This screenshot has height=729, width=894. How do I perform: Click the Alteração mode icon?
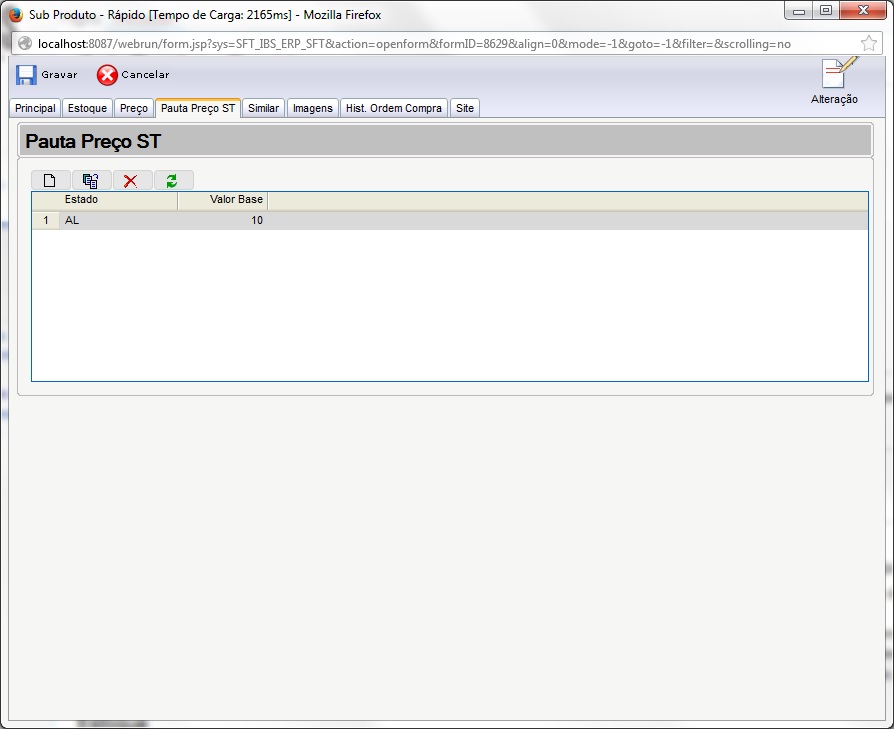tap(834, 82)
